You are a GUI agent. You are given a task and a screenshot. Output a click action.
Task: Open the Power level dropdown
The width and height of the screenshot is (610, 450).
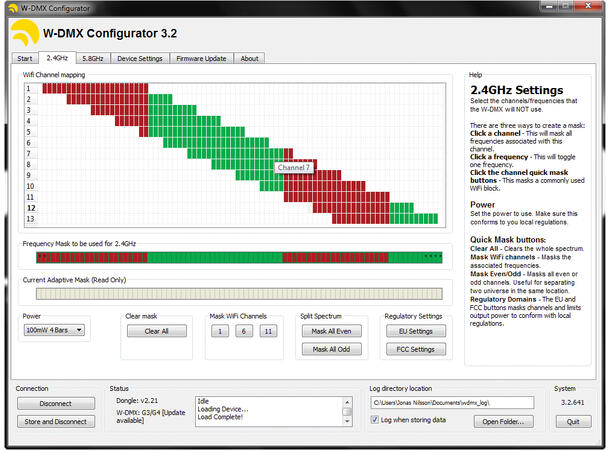click(55, 330)
